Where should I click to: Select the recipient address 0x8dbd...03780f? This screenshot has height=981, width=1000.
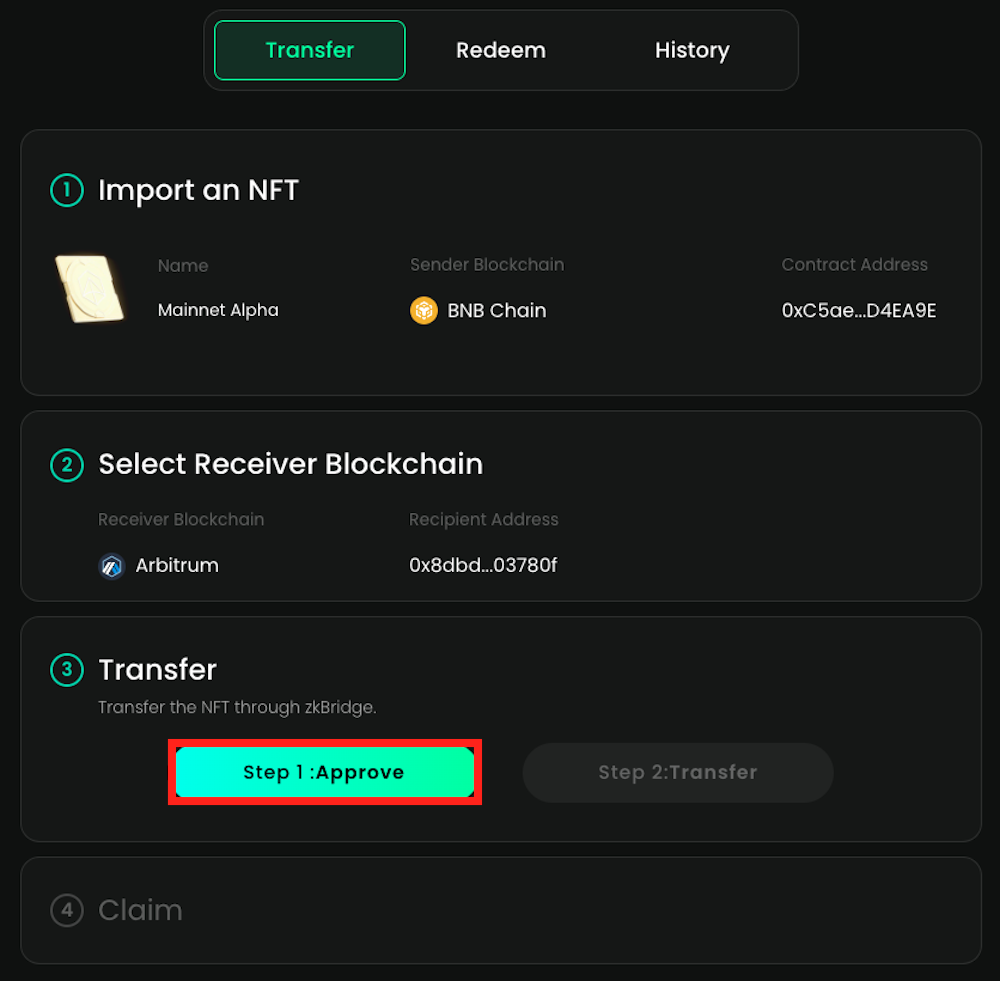(482, 565)
